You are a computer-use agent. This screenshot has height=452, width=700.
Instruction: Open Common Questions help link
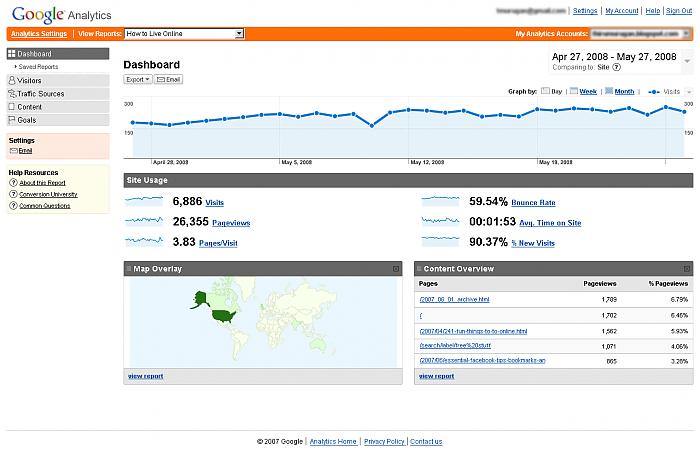coord(45,206)
